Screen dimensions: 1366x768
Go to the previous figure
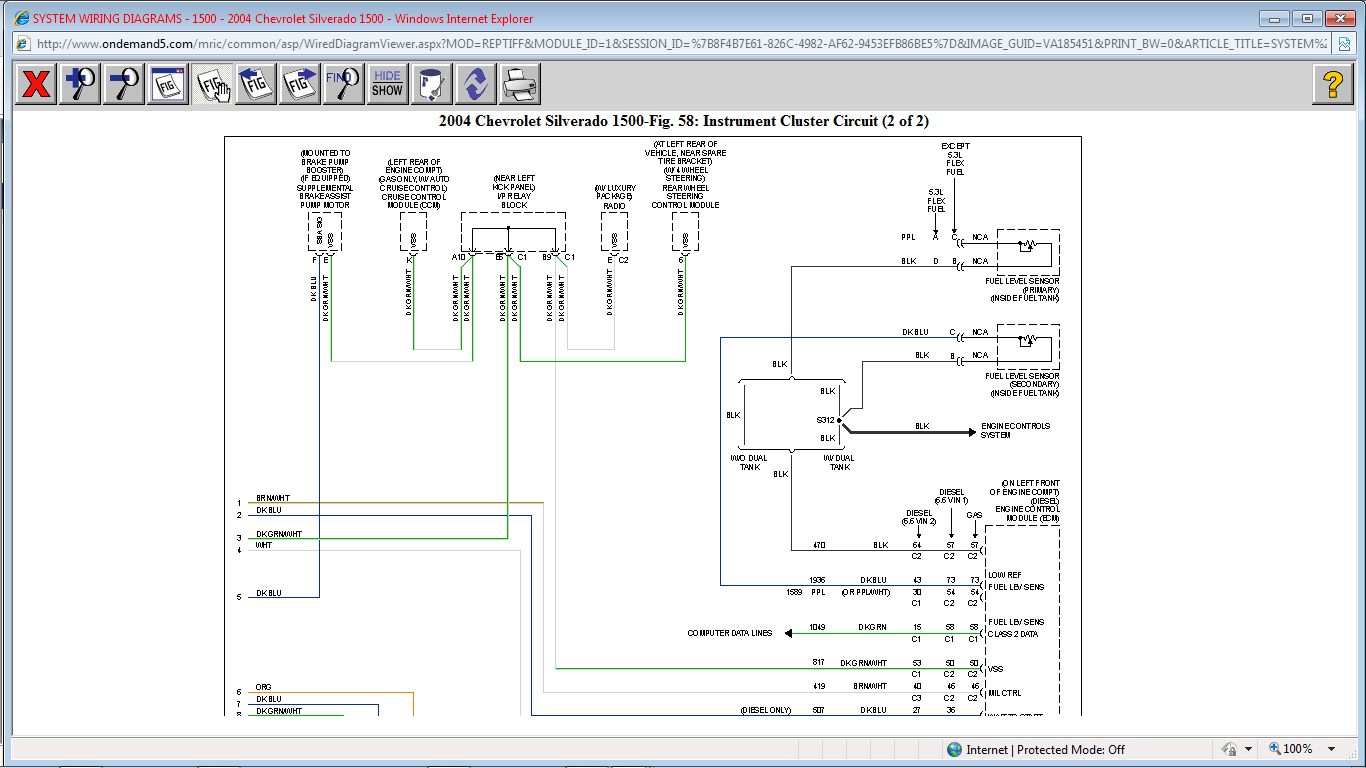tap(256, 84)
